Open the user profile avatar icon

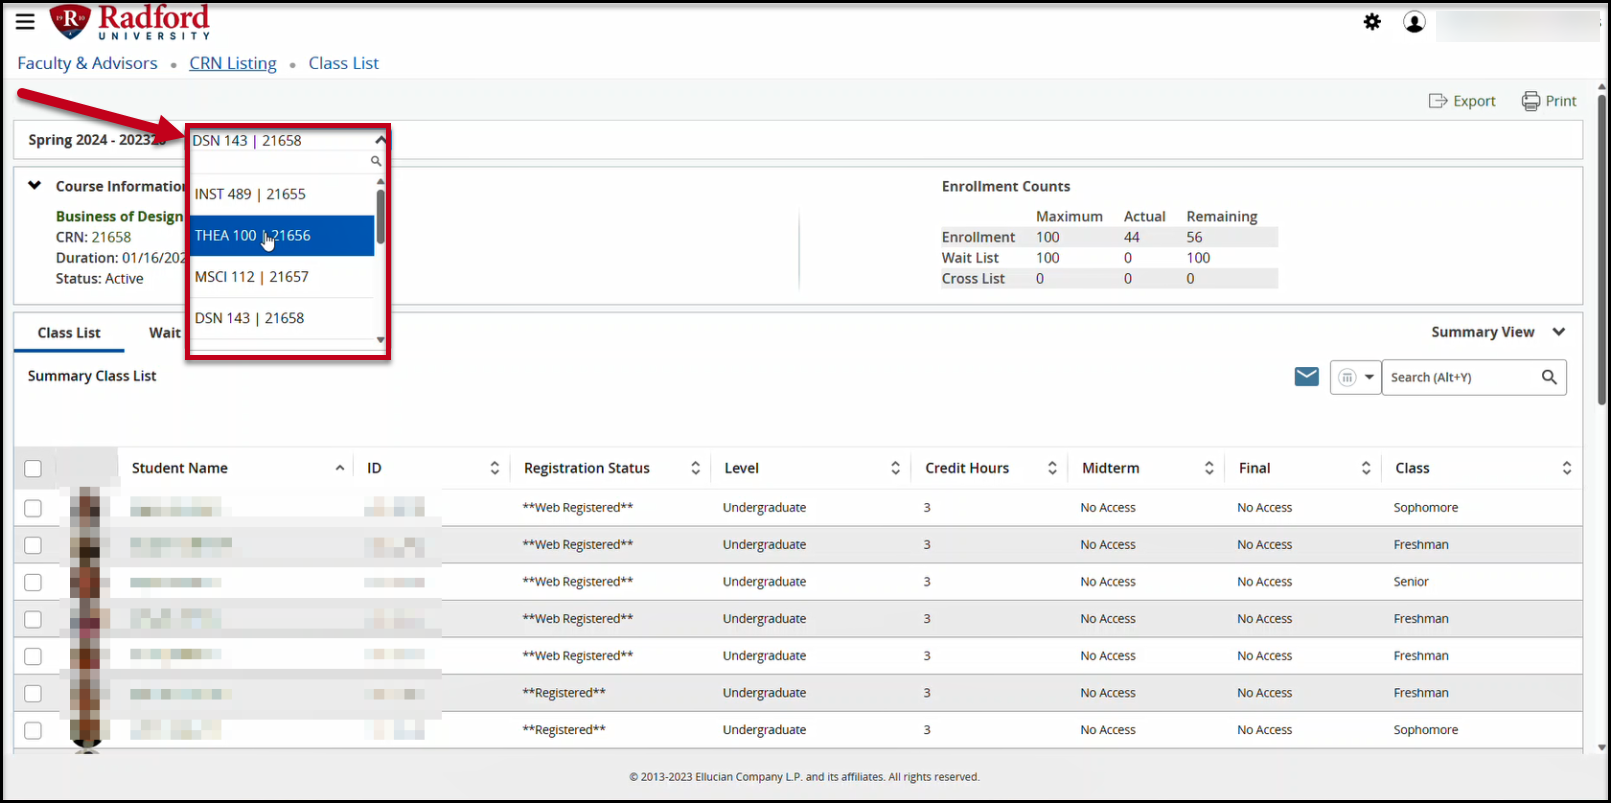(1414, 22)
